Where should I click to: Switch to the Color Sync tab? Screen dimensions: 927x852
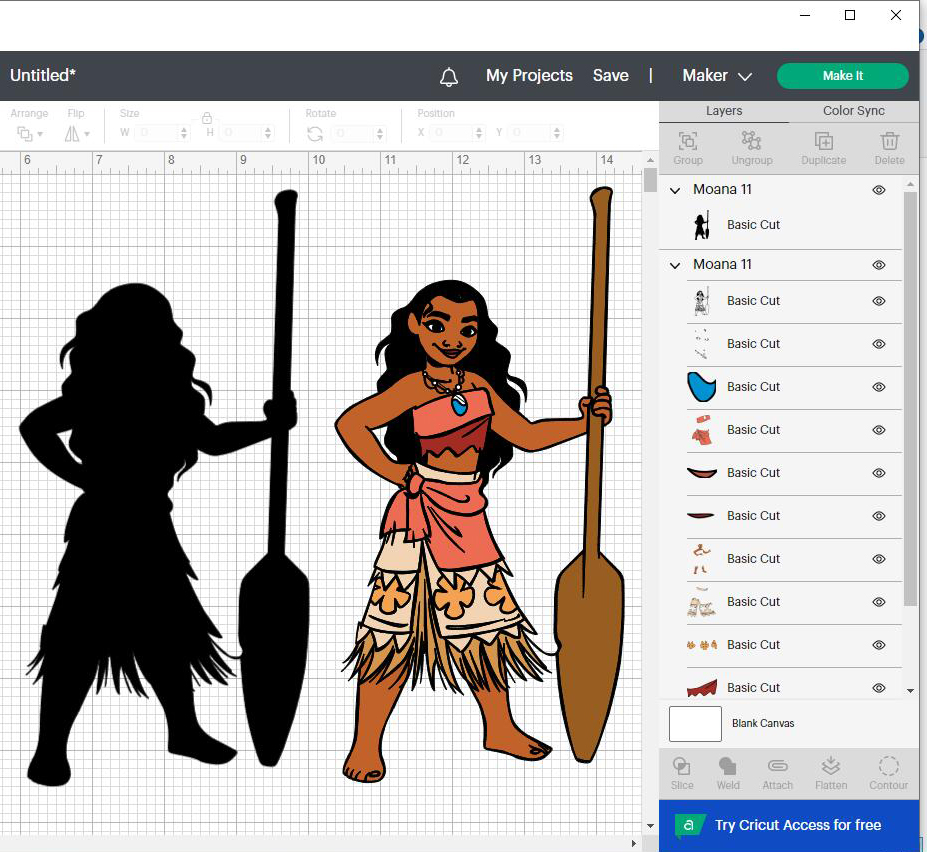(x=854, y=111)
